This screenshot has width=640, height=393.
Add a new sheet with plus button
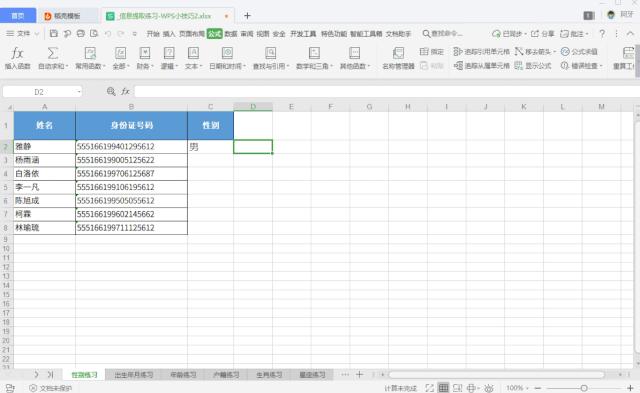360,374
